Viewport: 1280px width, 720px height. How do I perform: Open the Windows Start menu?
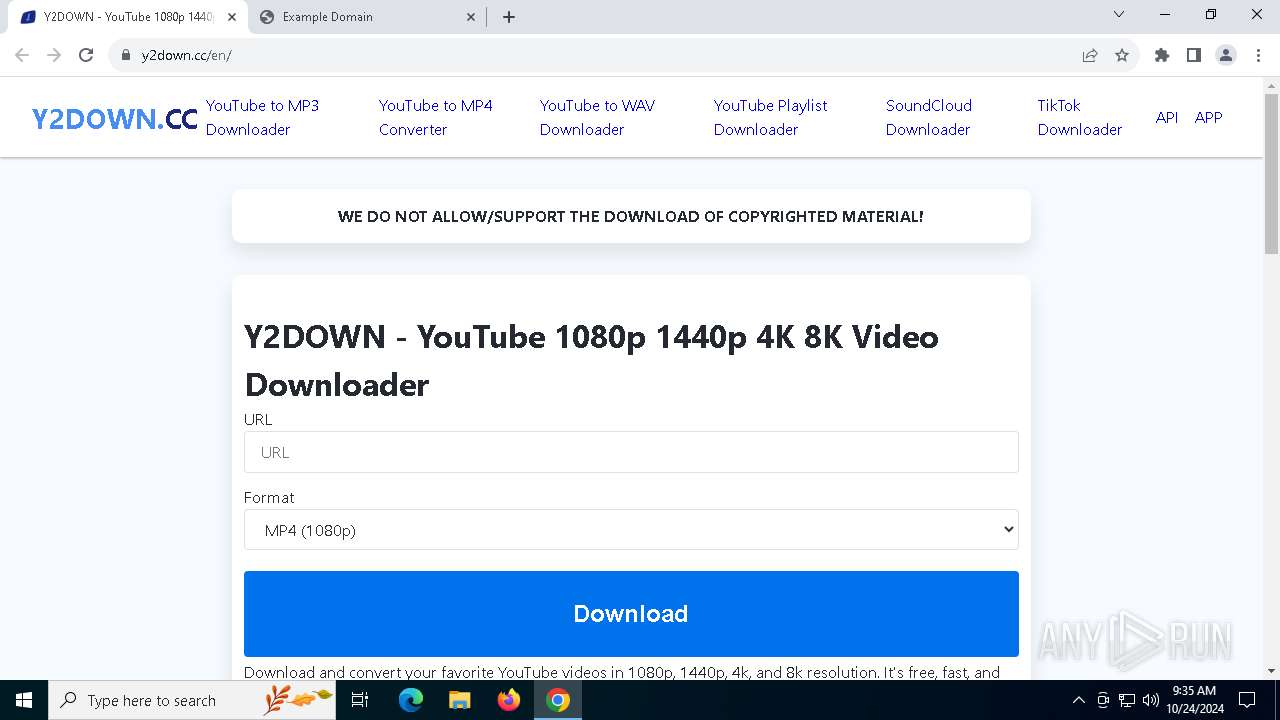pos(24,700)
